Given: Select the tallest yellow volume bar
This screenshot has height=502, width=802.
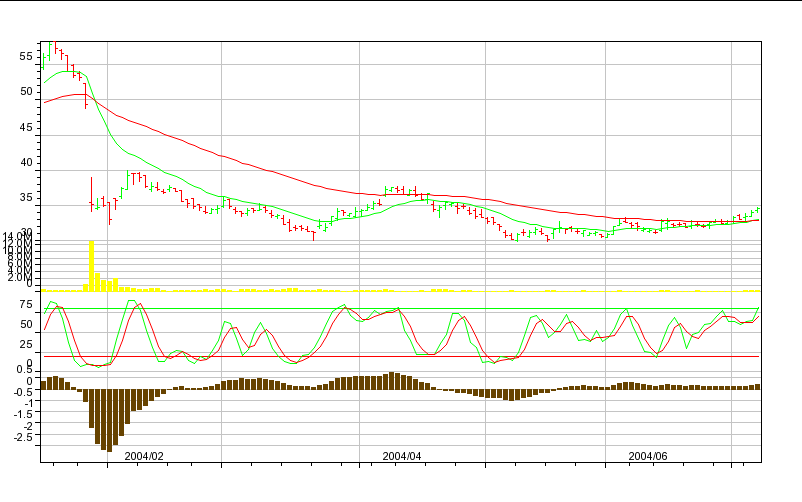Looking at the screenshot, I should click(x=91, y=265).
